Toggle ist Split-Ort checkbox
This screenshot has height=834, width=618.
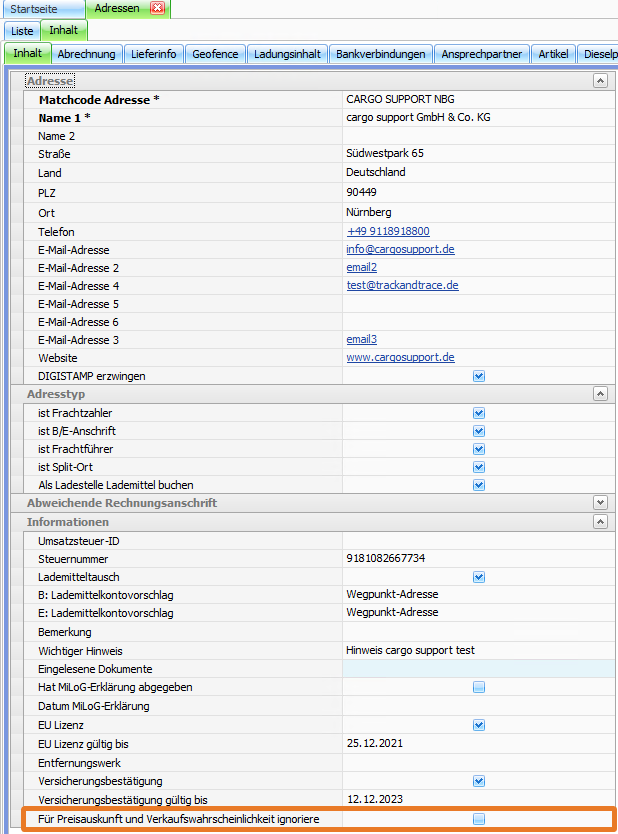coord(479,467)
